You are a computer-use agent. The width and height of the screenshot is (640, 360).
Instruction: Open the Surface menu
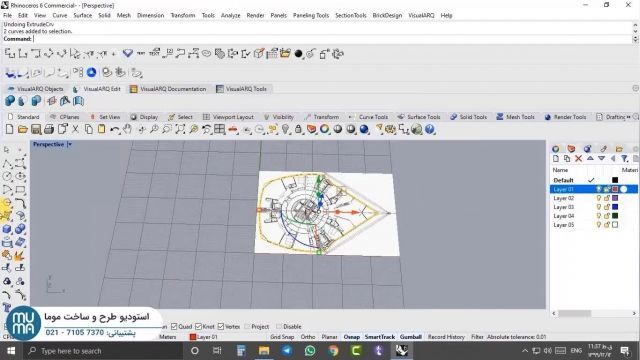click(x=82, y=15)
